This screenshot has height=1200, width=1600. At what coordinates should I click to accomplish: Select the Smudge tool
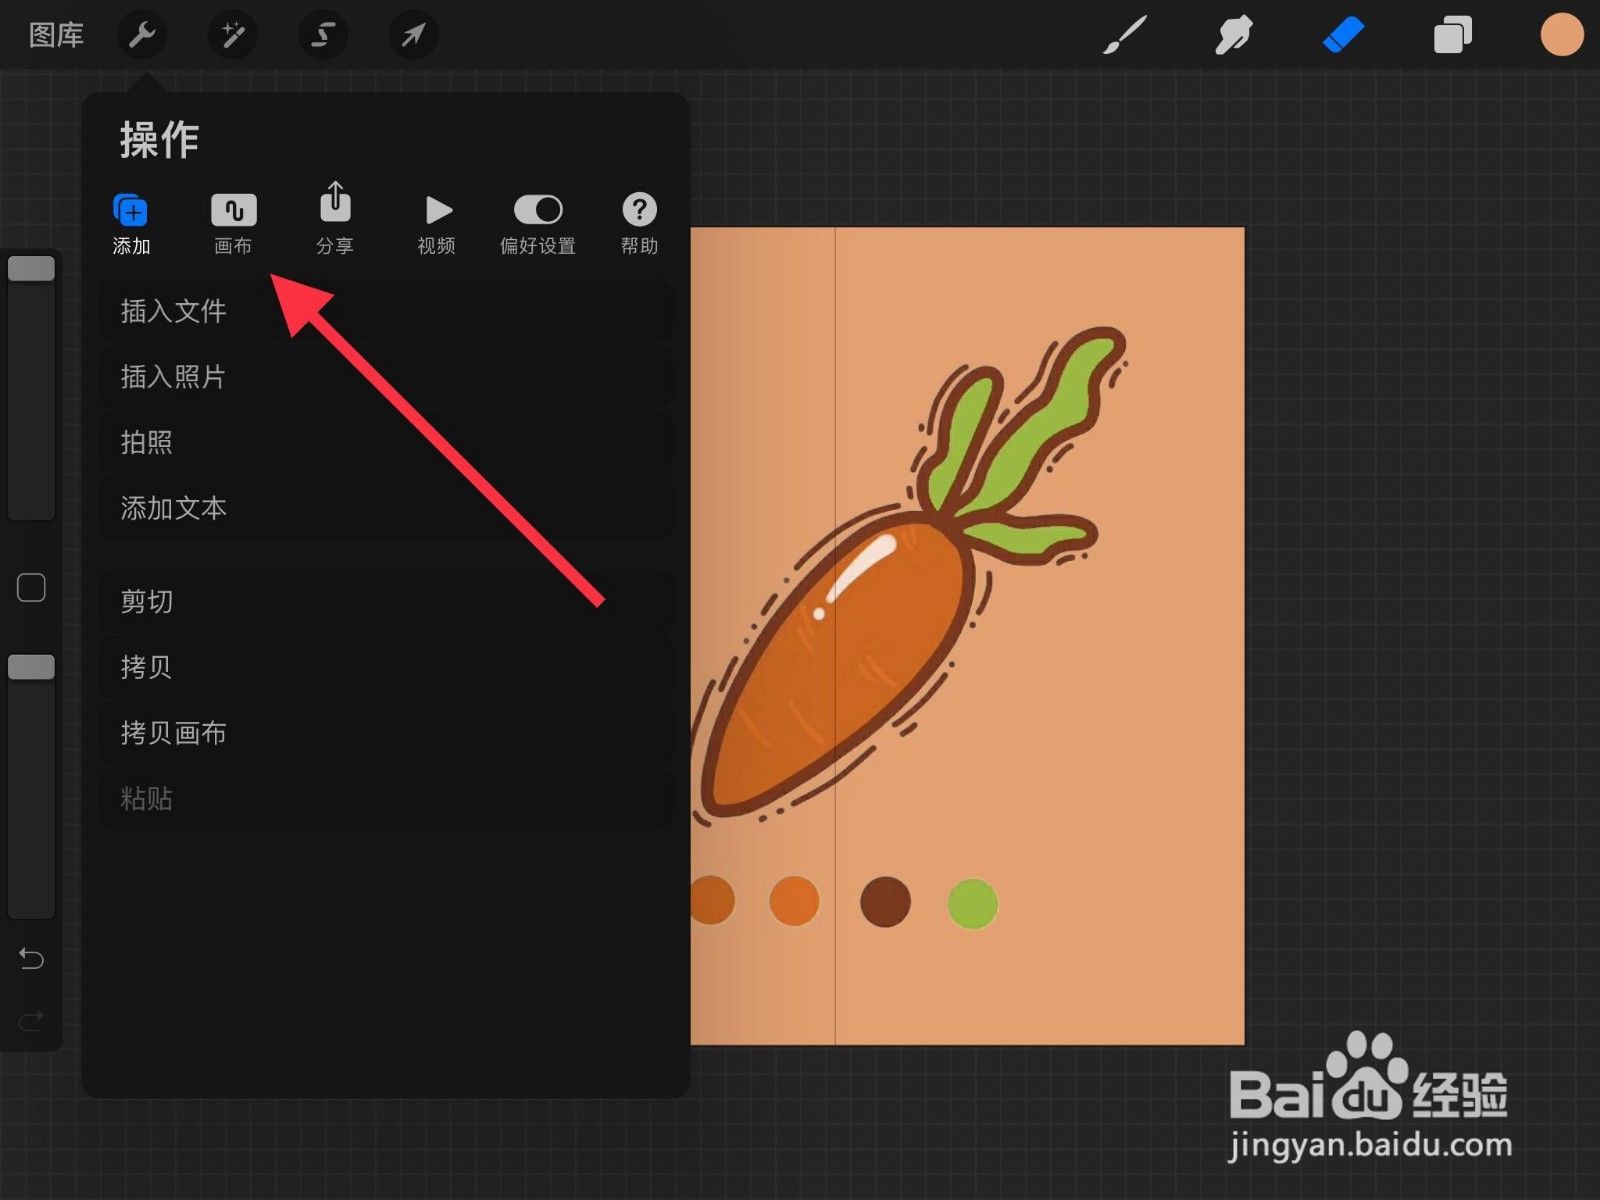pos(1234,36)
